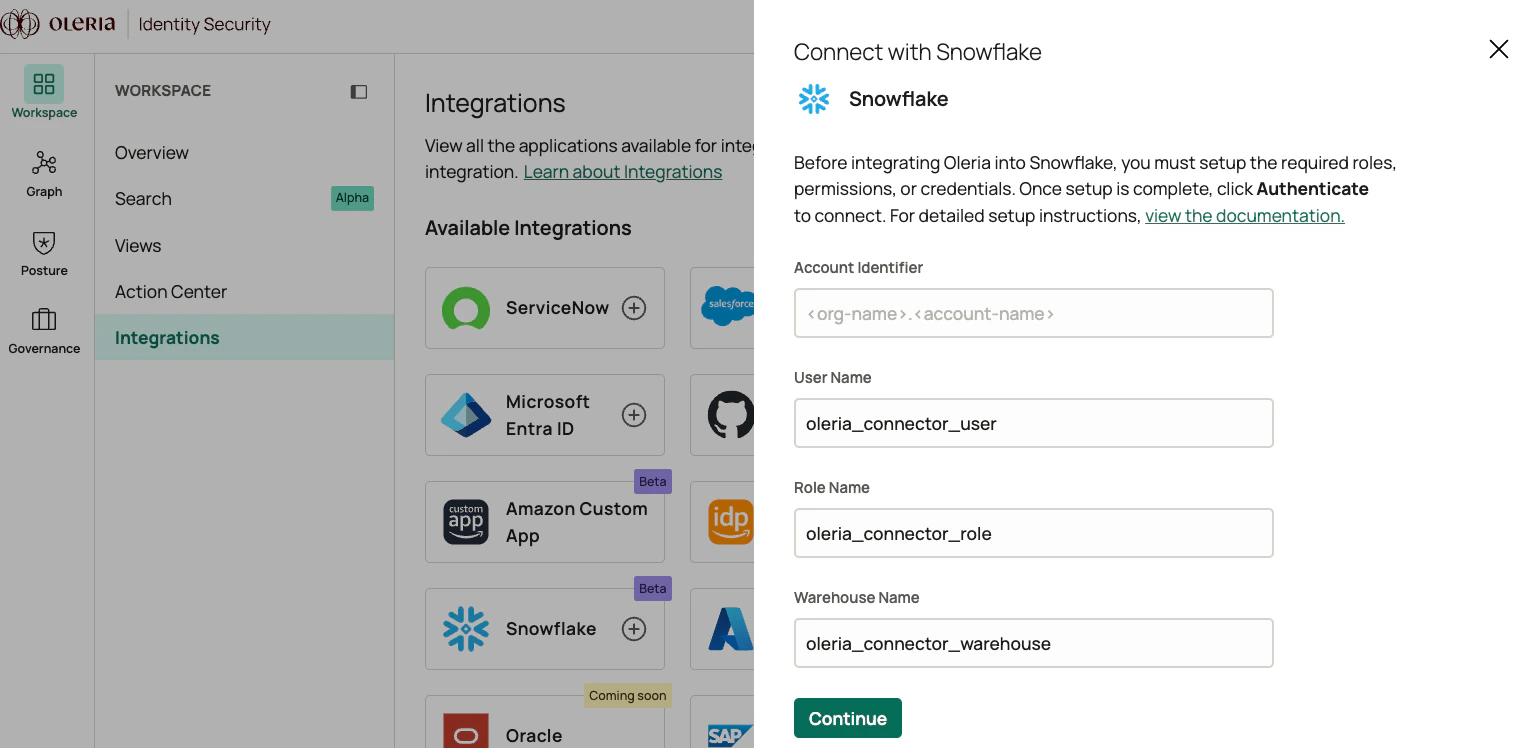Click the GitHub logo icon
The width and height of the screenshot is (1520, 748).
coord(731,414)
